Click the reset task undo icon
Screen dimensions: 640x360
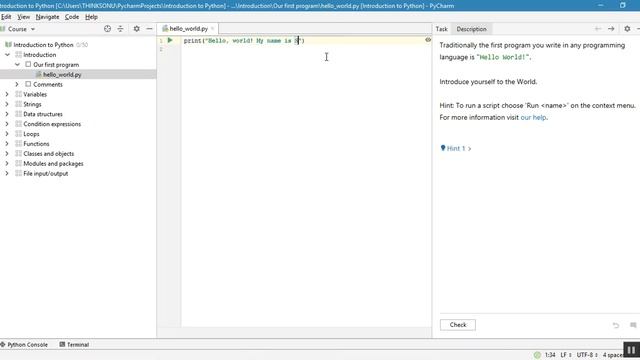pyautogui.click(x=616, y=325)
